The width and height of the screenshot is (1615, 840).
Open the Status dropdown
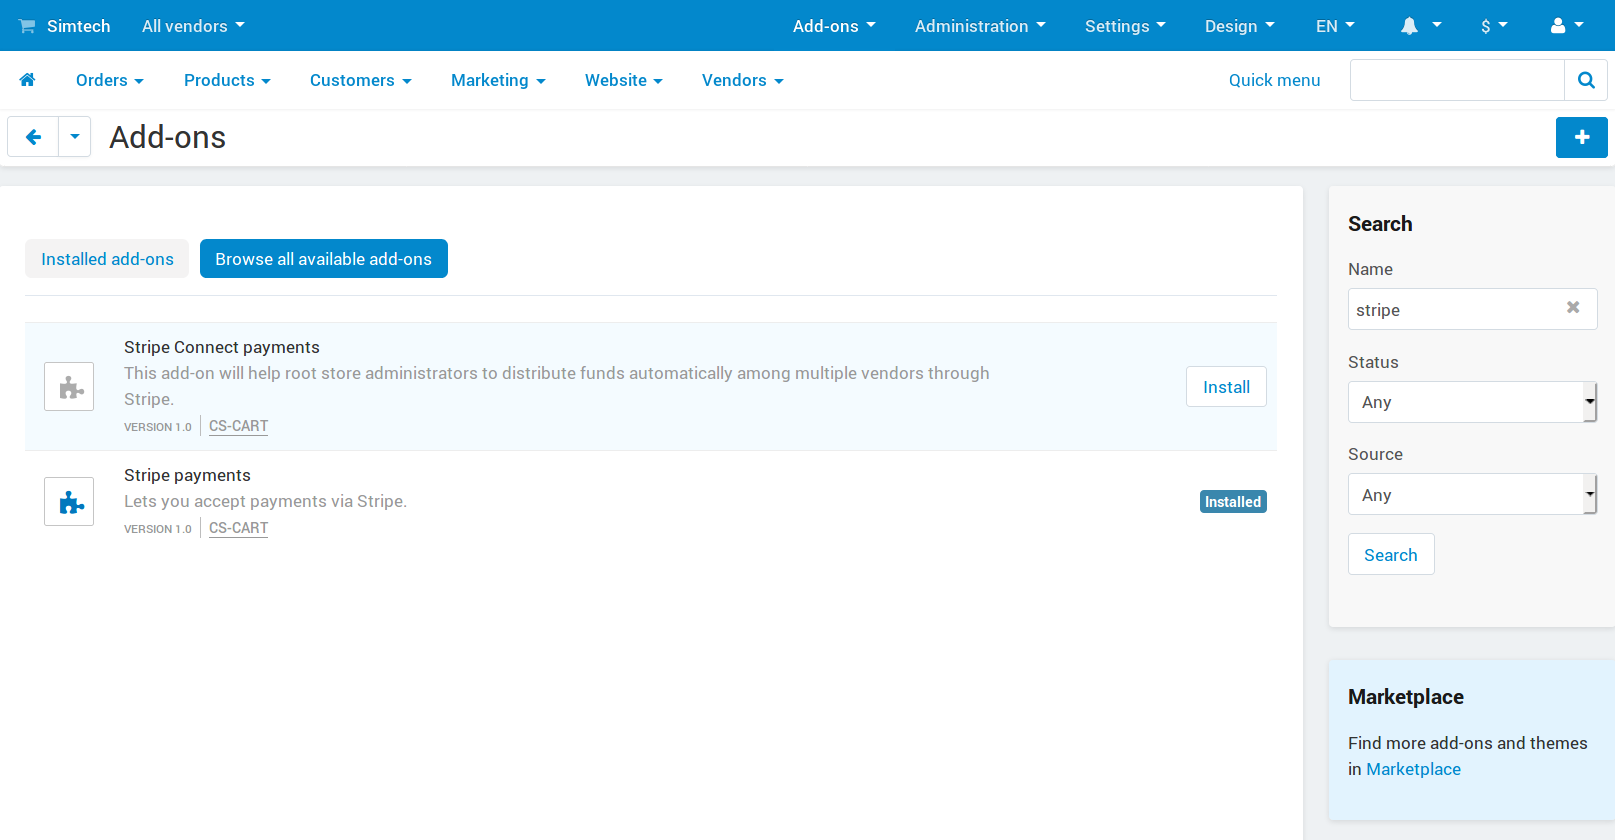[x=1472, y=402]
